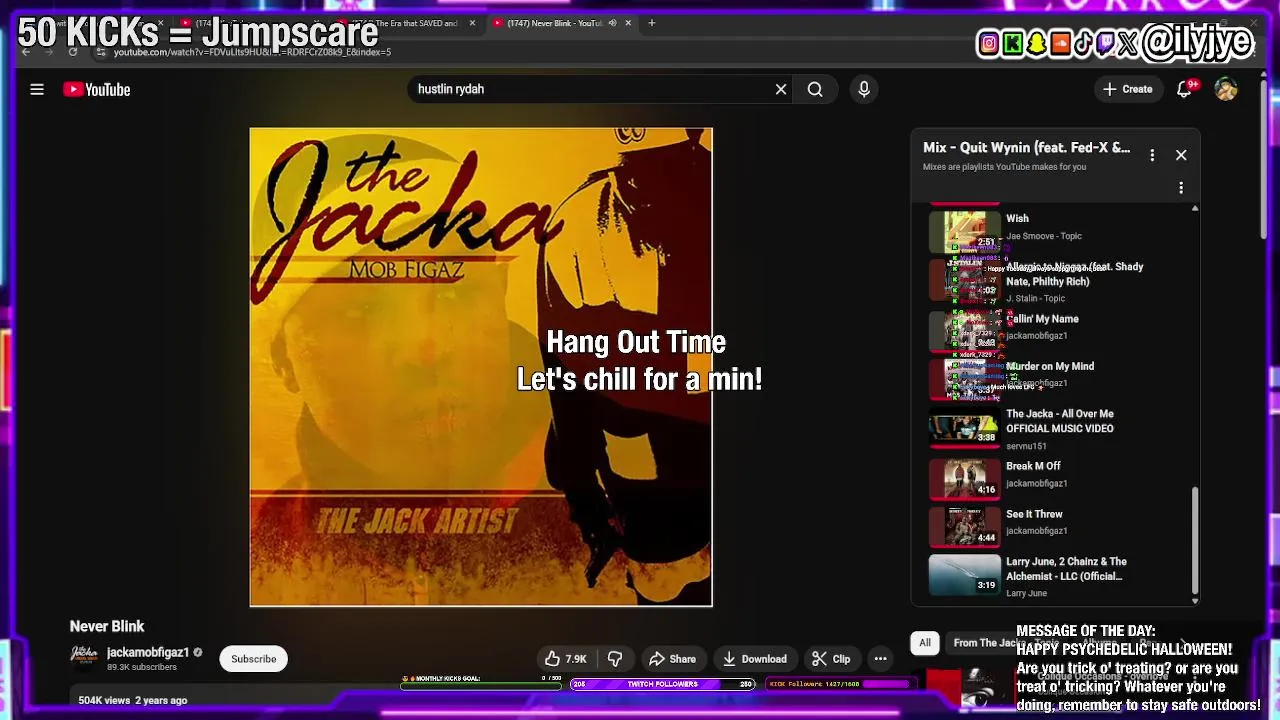Dislike the Never Blink video
Screen dimensions: 1280x720
pos(615,659)
